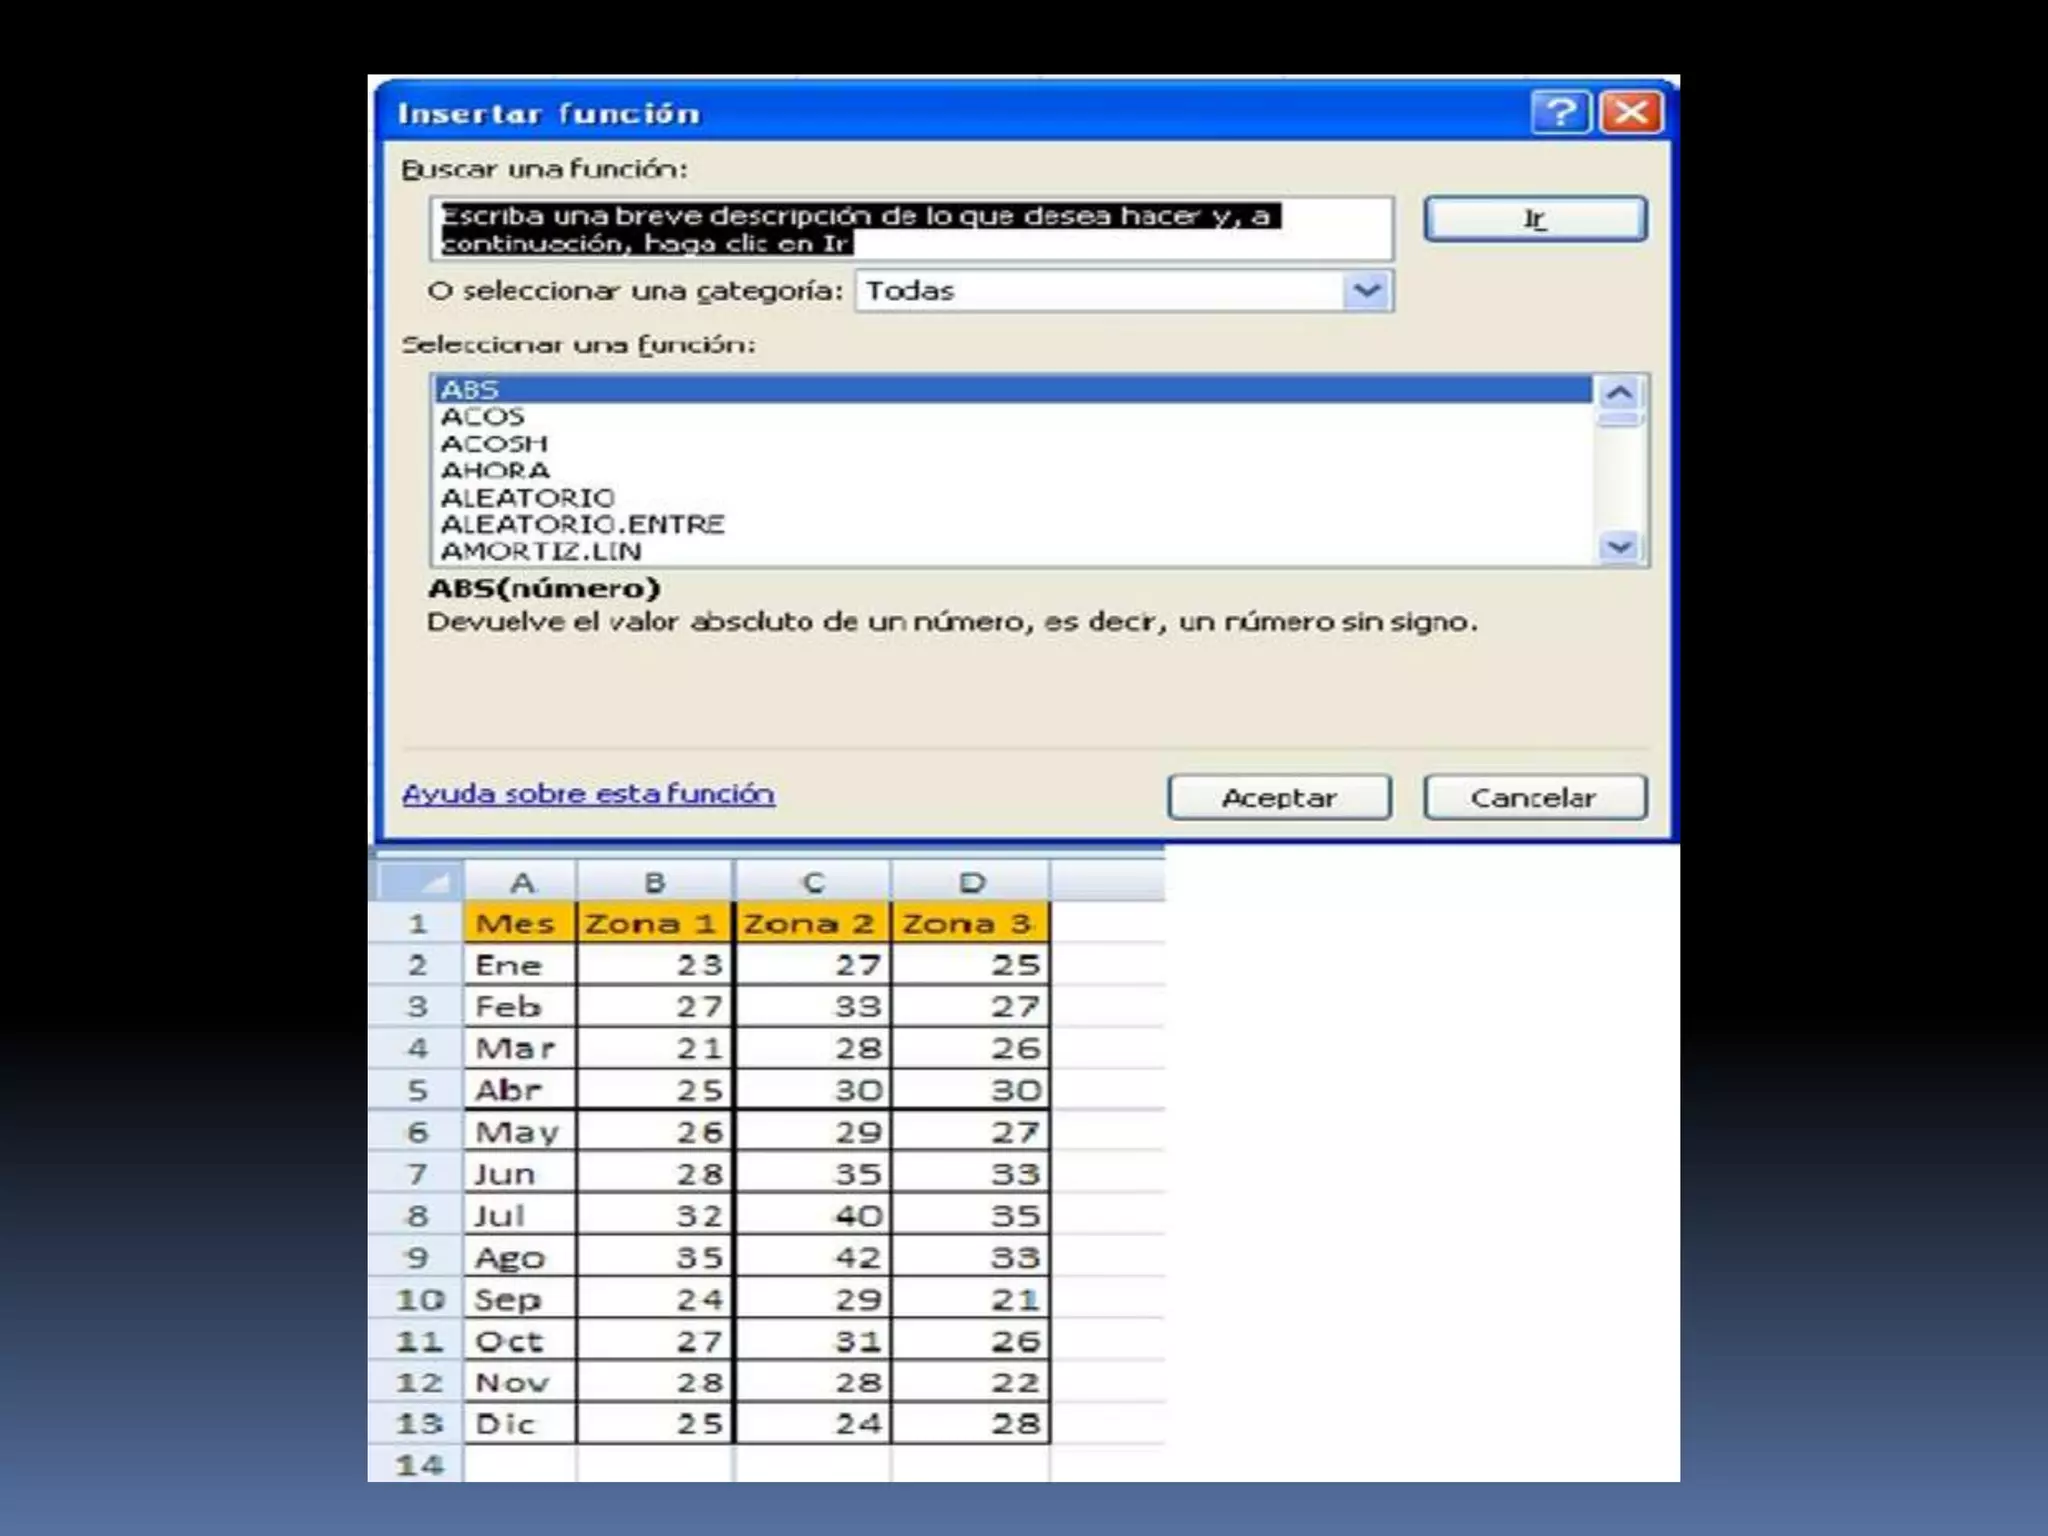2048x1536 pixels.
Task: Choose AHORA in the function list
Action: [495, 470]
